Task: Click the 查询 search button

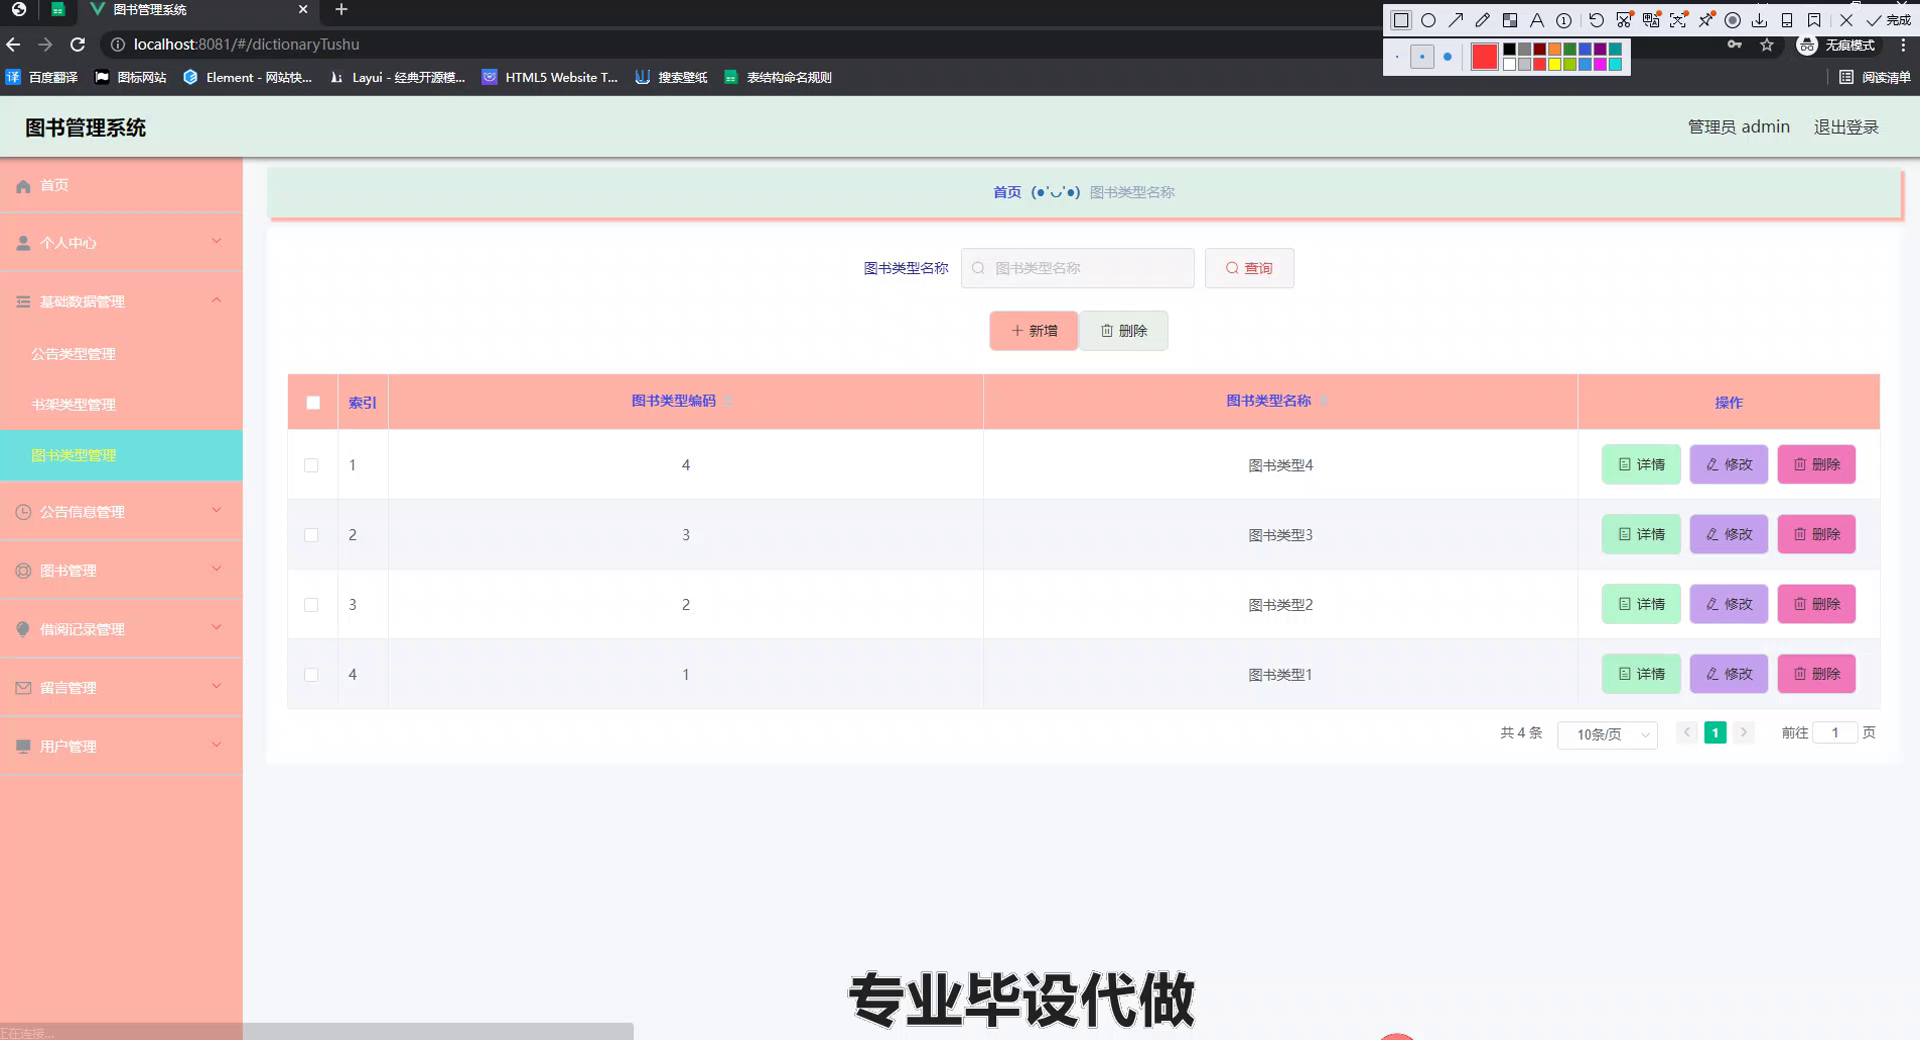Action: (1249, 268)
